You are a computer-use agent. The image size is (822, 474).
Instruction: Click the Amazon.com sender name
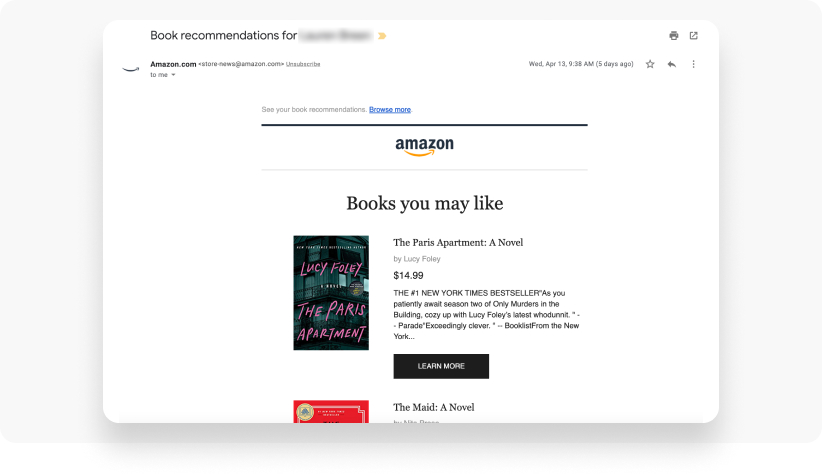click(x=173, y=64)
